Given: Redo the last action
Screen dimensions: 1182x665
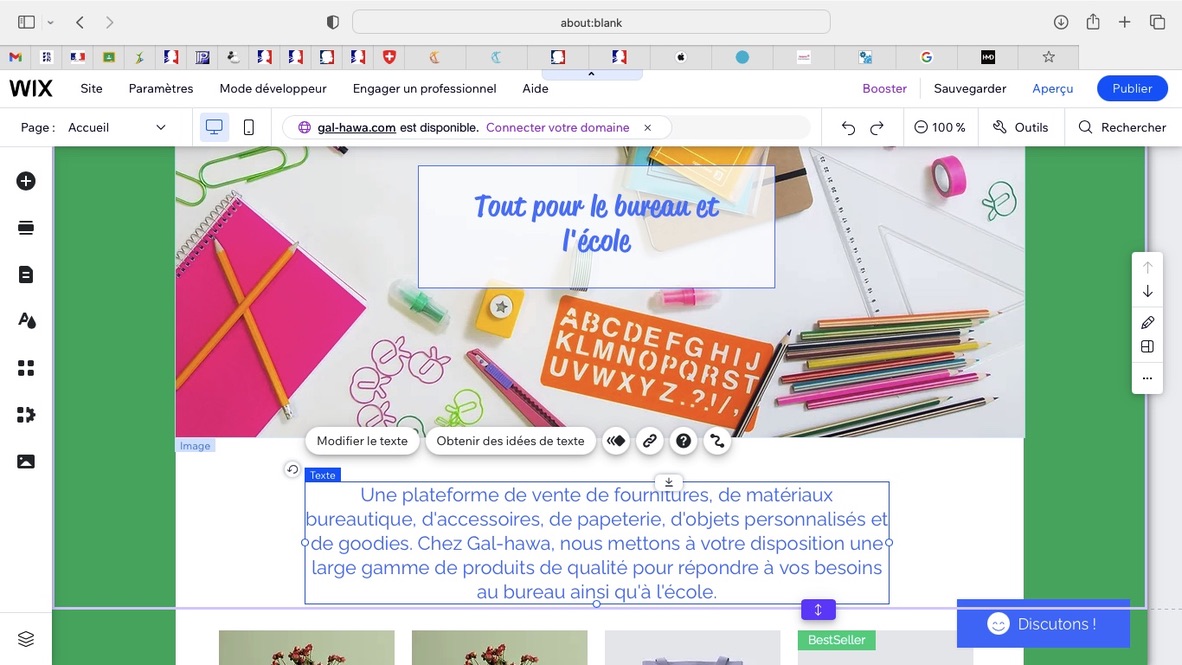Looking at the screenshot, I should [877, 127].
